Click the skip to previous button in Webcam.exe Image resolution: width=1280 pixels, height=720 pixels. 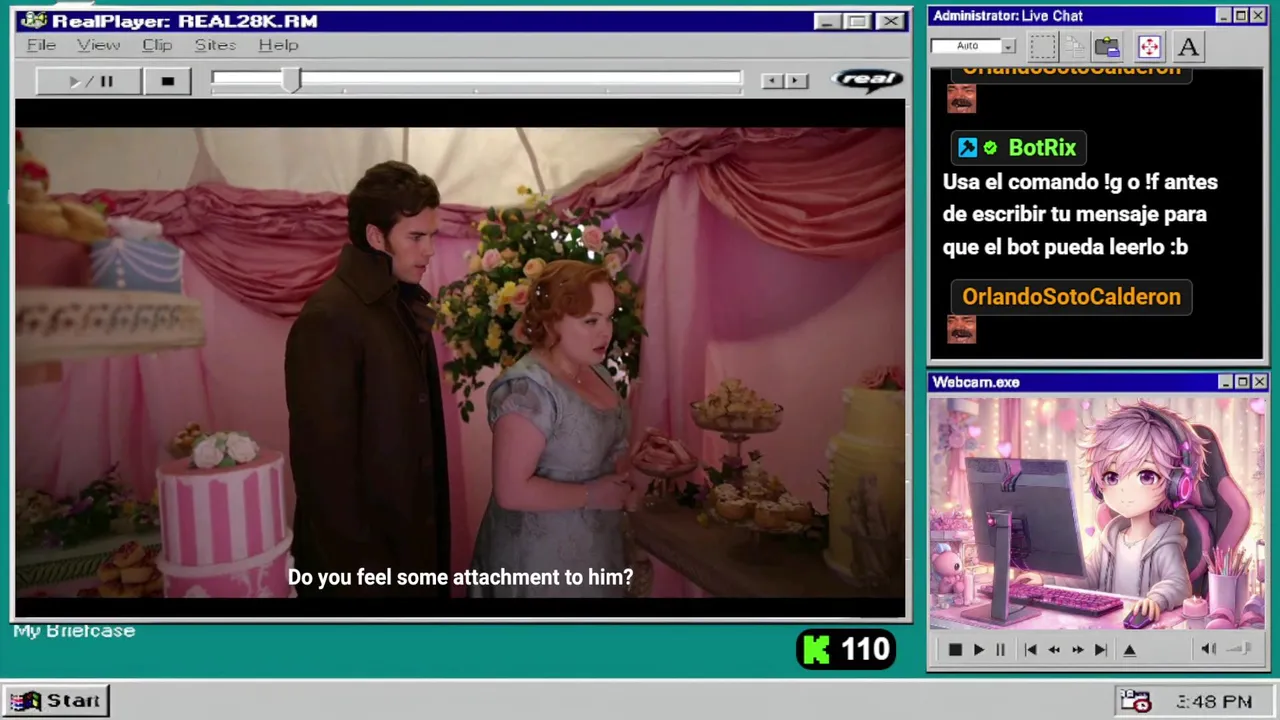coord(1030,650)
